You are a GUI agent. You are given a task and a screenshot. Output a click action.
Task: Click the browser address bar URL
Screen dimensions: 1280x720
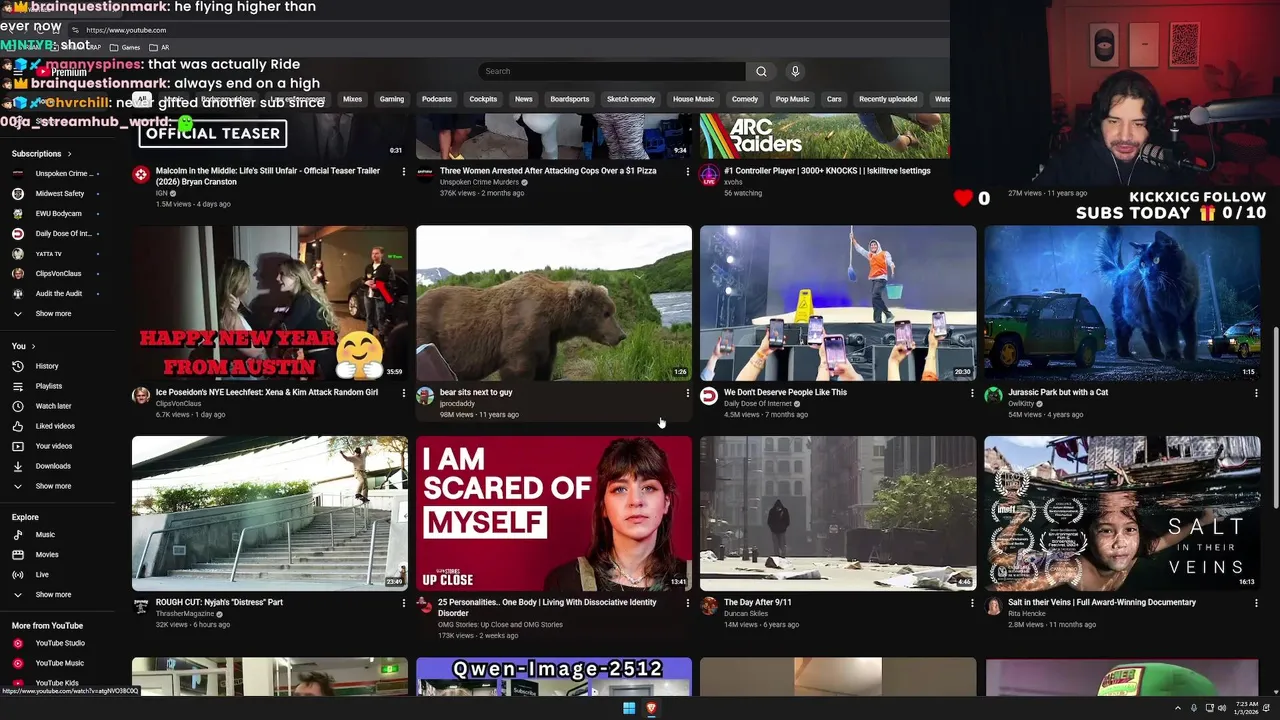point(126,30)
